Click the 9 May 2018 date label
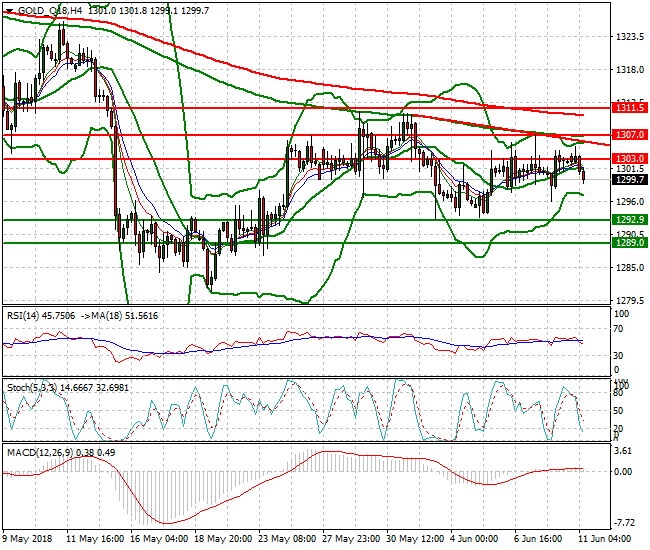The width and height of the screenshot is (650, 550). [28, 539]
